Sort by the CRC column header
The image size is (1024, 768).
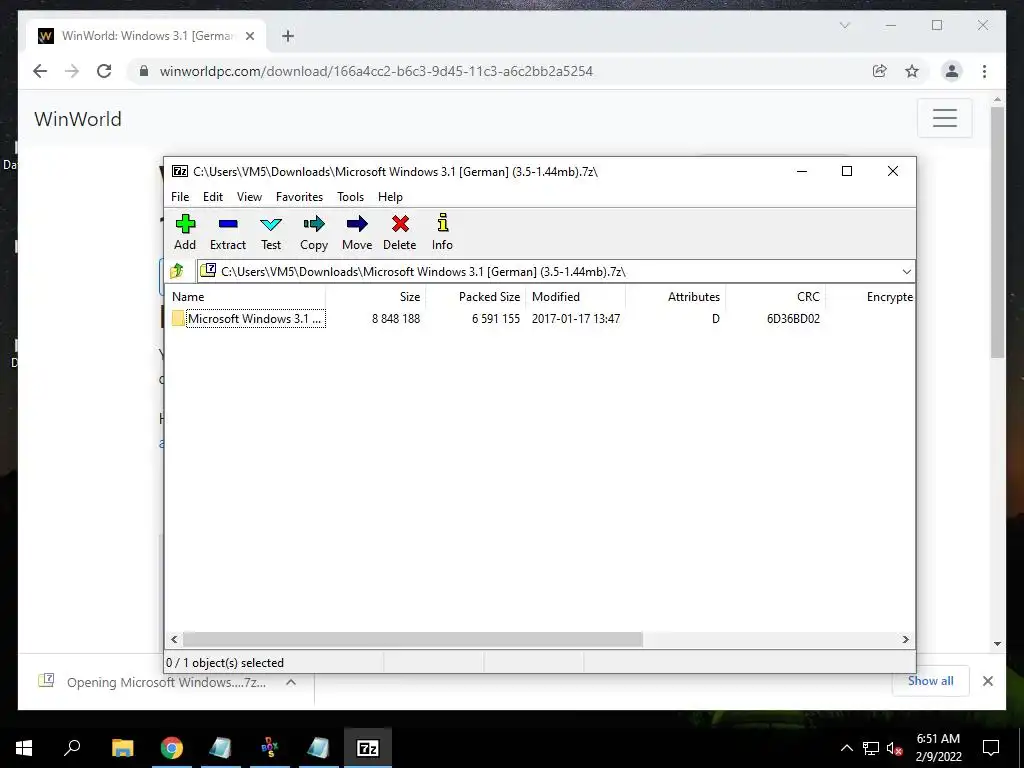coord(776,296)
